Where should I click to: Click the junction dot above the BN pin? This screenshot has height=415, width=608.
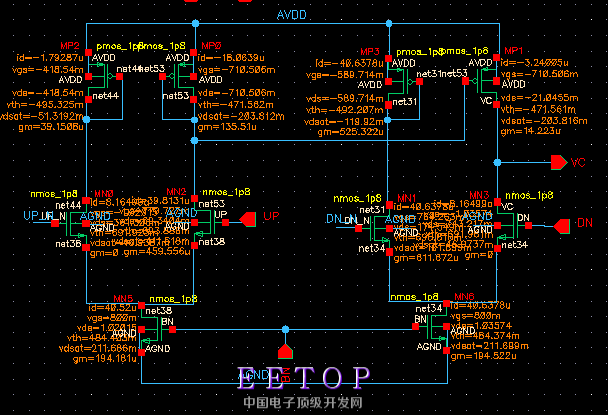[285, 329]
